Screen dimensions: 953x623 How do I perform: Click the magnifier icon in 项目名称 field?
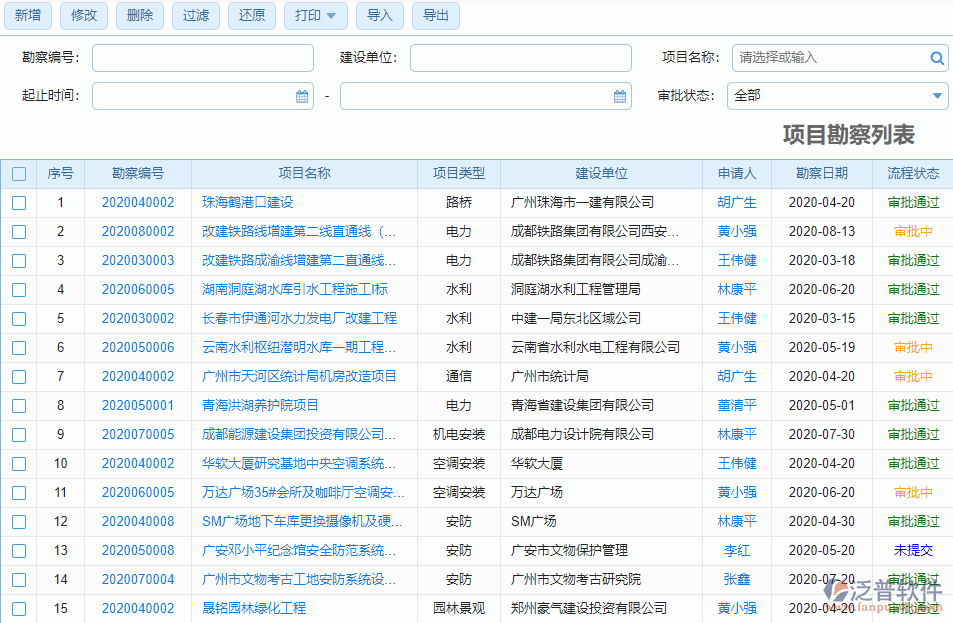(x=937, y=58)
